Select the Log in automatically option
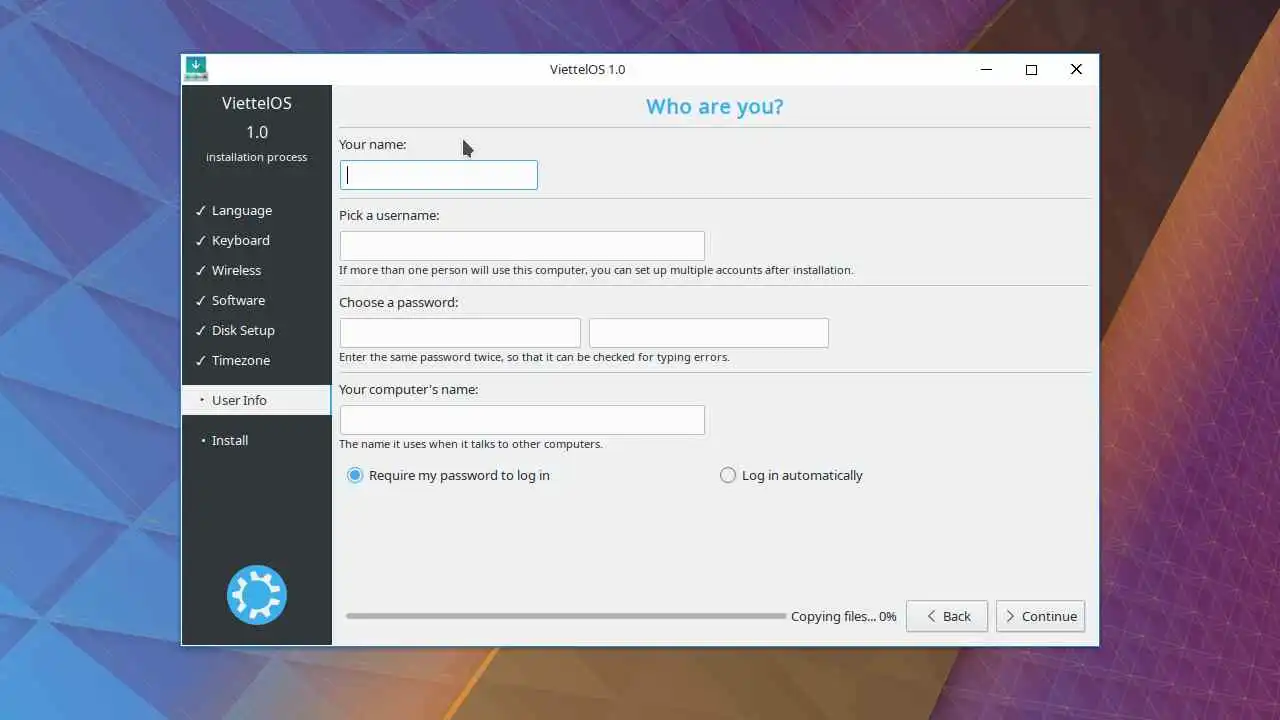The height and width of the screenshot is (720, 1280). tap(791, 475)
